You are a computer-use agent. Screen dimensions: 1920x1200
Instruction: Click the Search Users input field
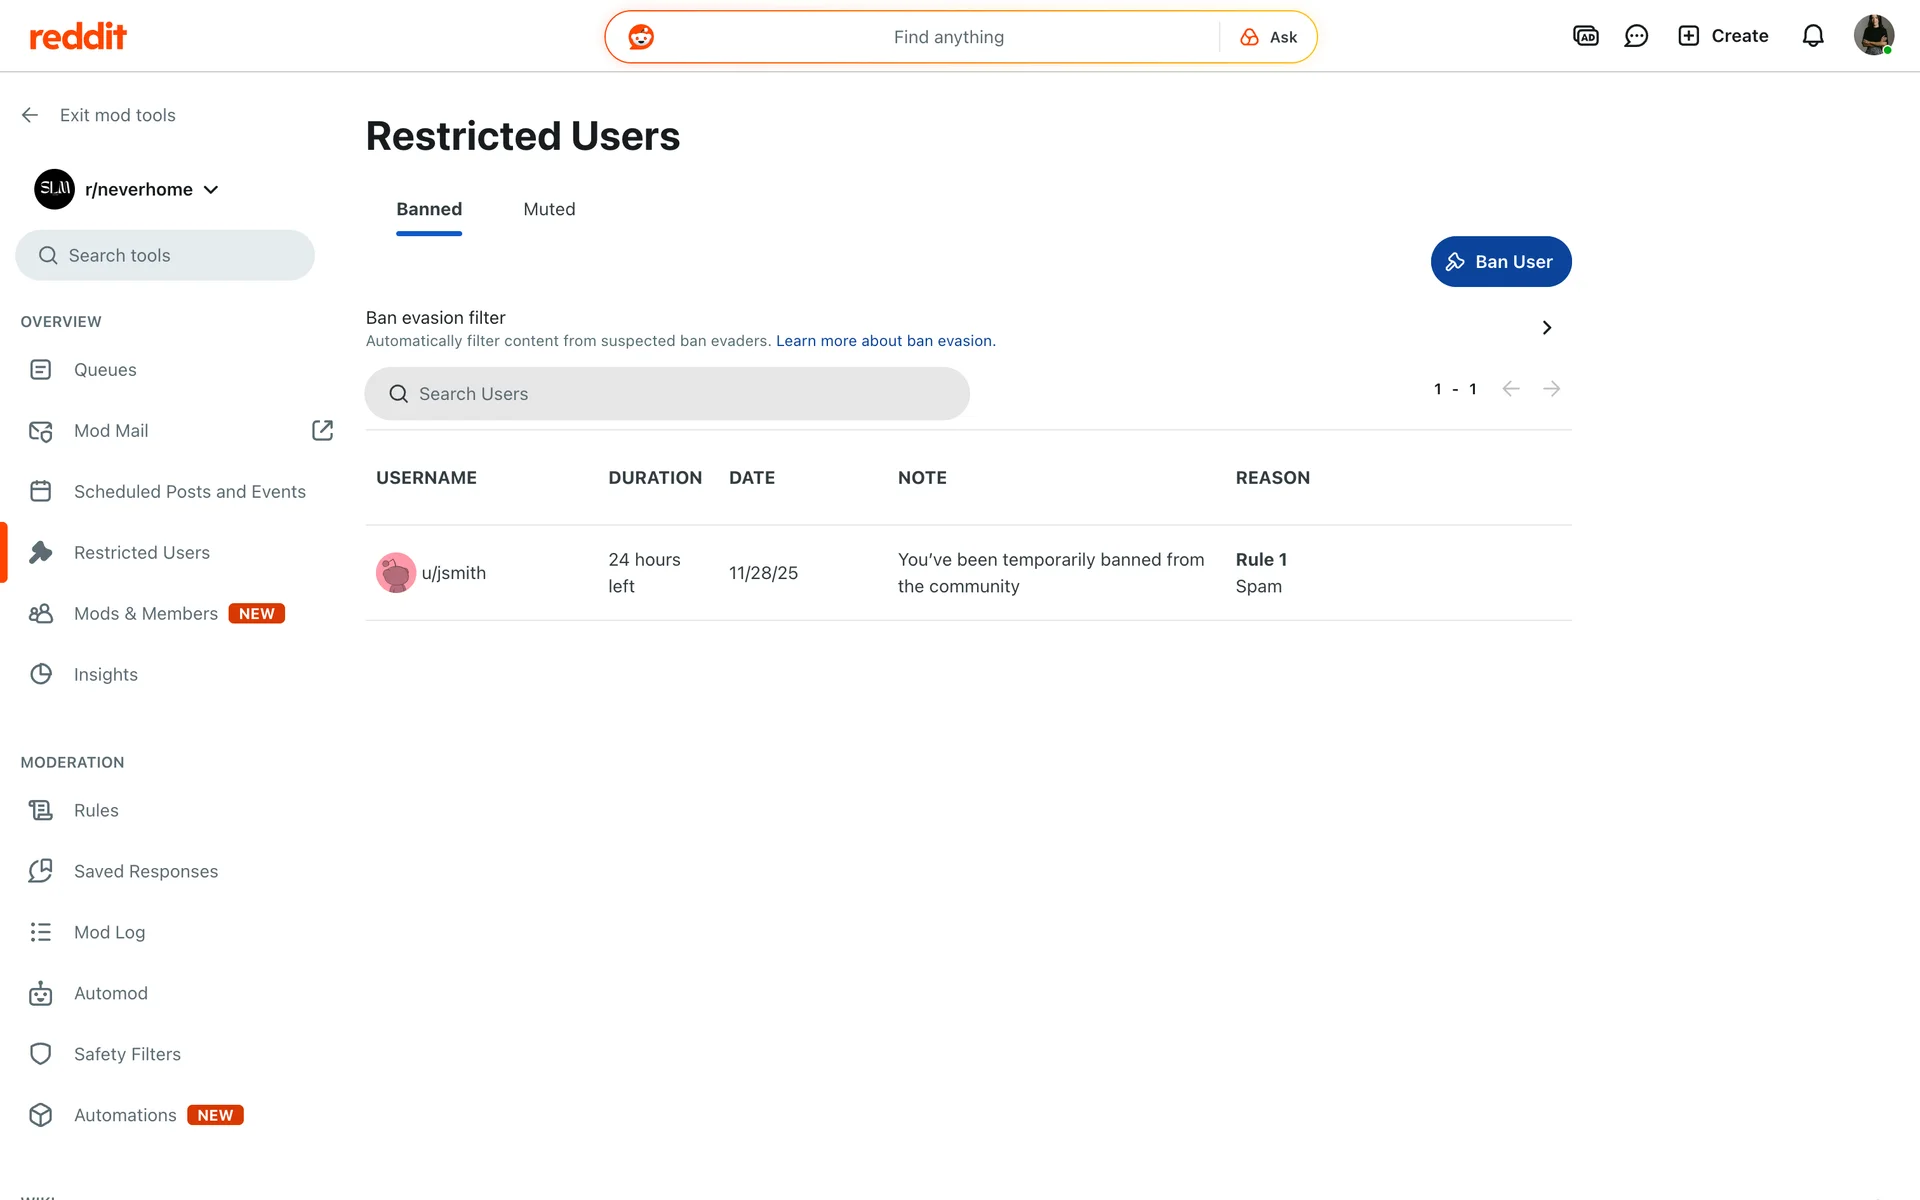667,394
